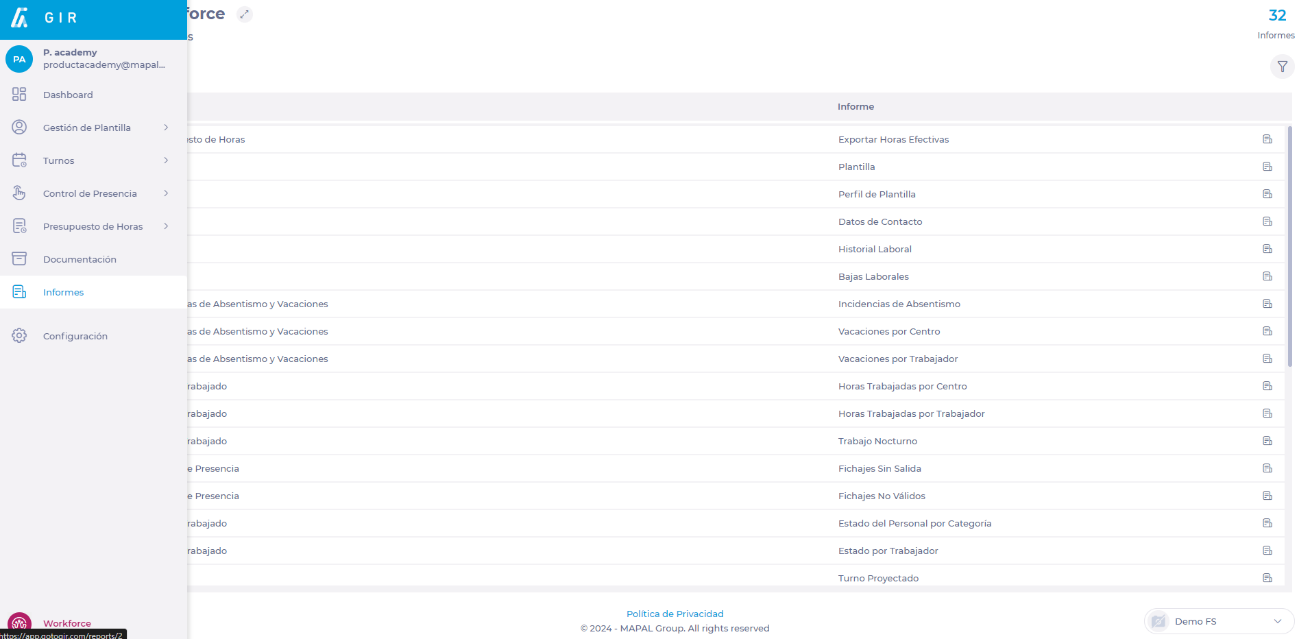Click the reports list vertical scrollbar

(x=1290, y=246)
